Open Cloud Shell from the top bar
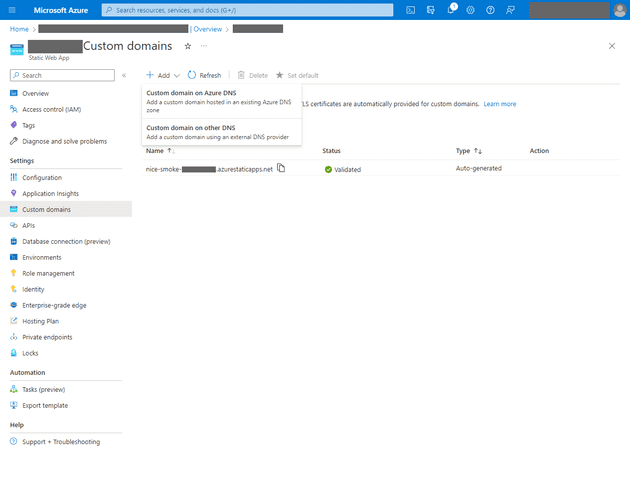Screen dimensions: 630x483 pyautogui.click(x=410, y=10)
